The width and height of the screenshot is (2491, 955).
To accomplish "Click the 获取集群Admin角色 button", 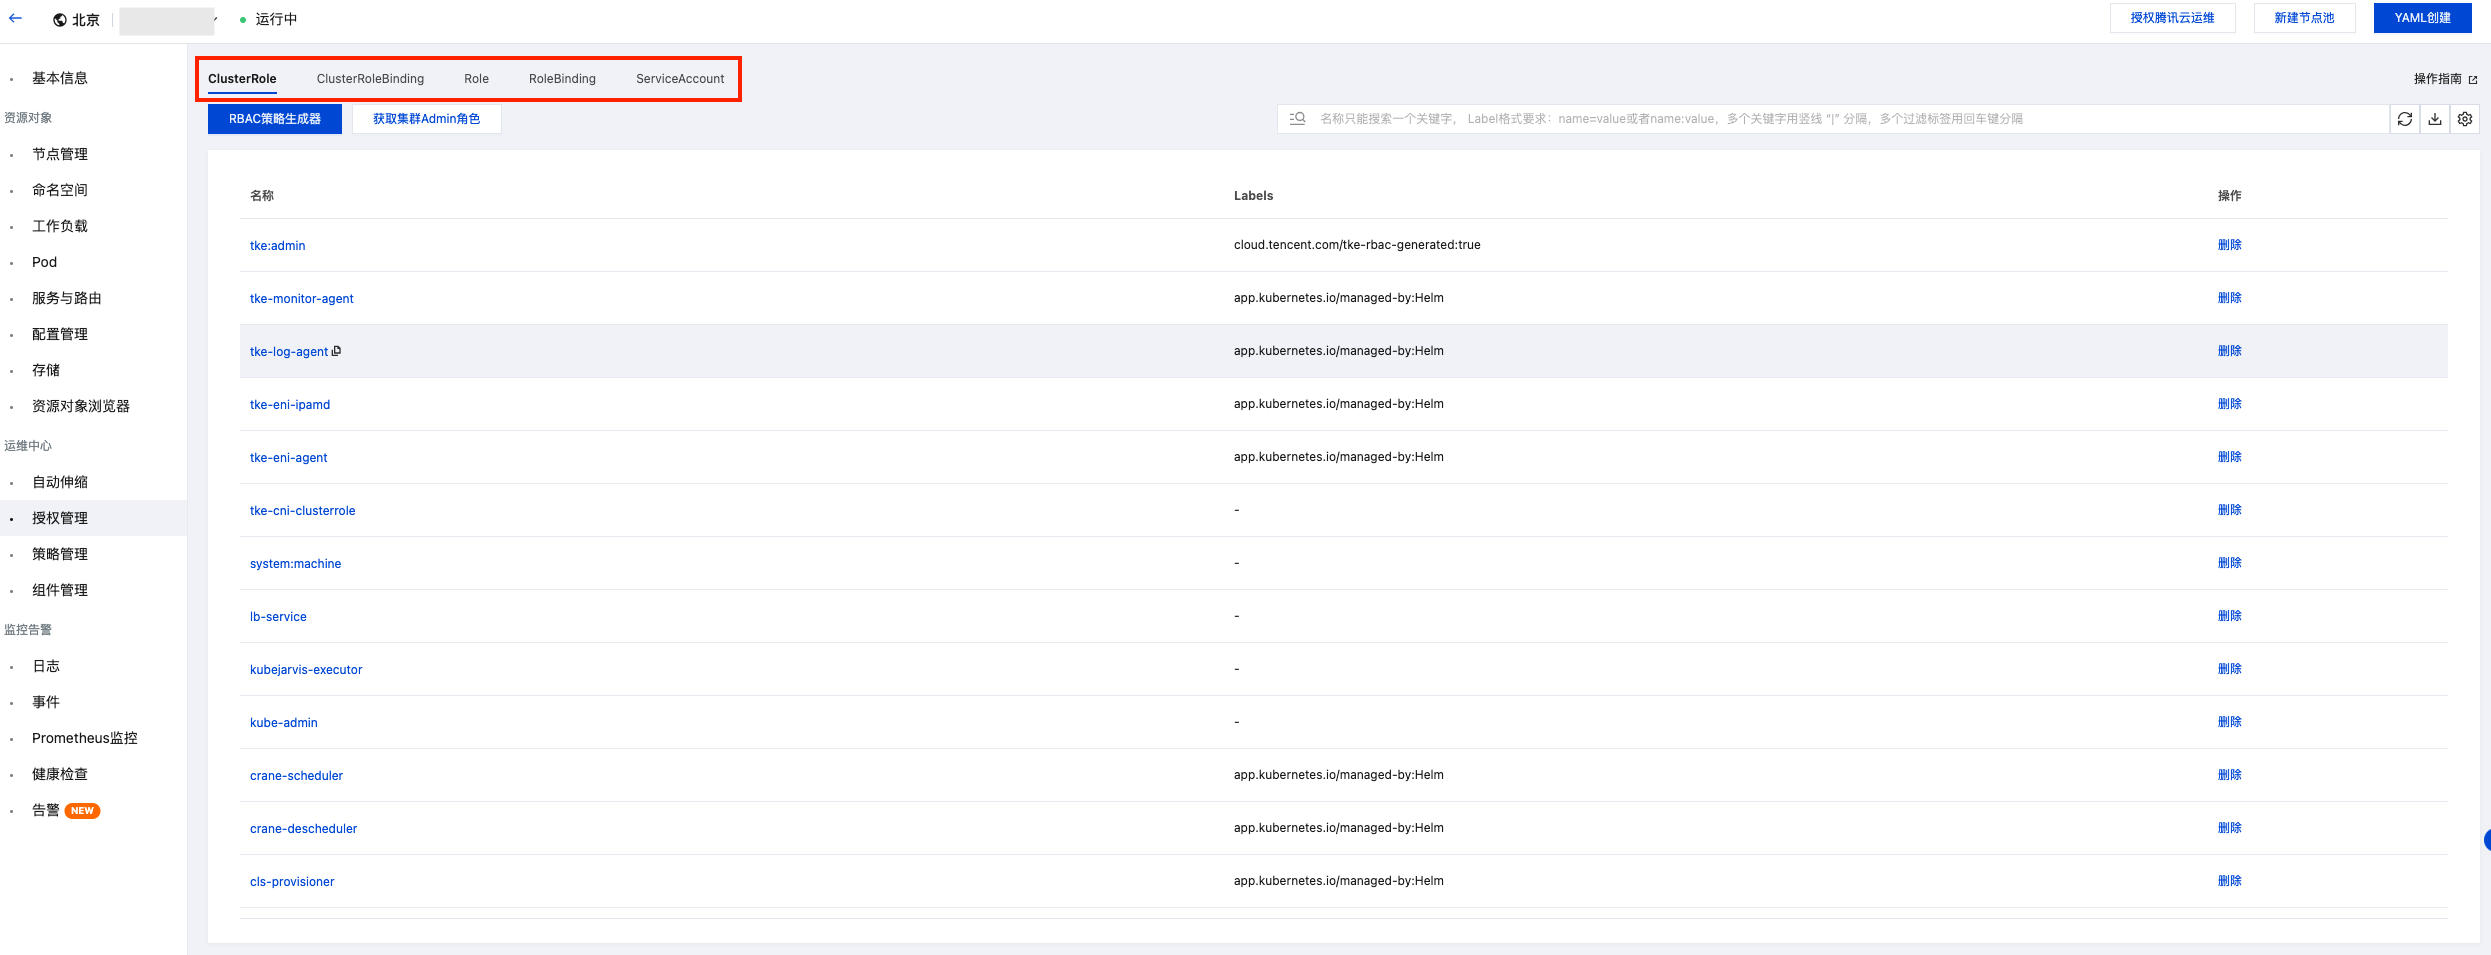I will click(426, 119).
